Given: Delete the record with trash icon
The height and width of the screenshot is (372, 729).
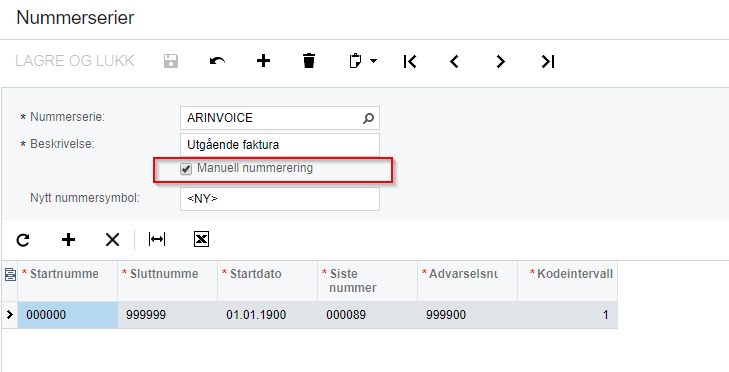Looking at the screenshot, I should coord(309,61).
